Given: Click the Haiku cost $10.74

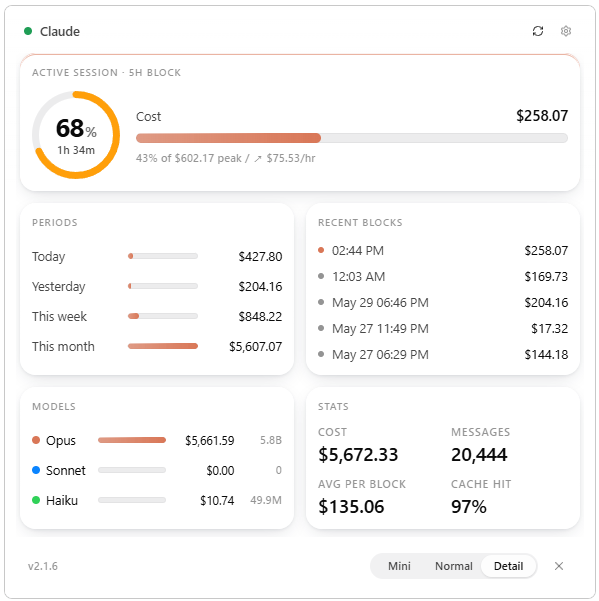Looking at the screenshot, I should pos(217,500).
